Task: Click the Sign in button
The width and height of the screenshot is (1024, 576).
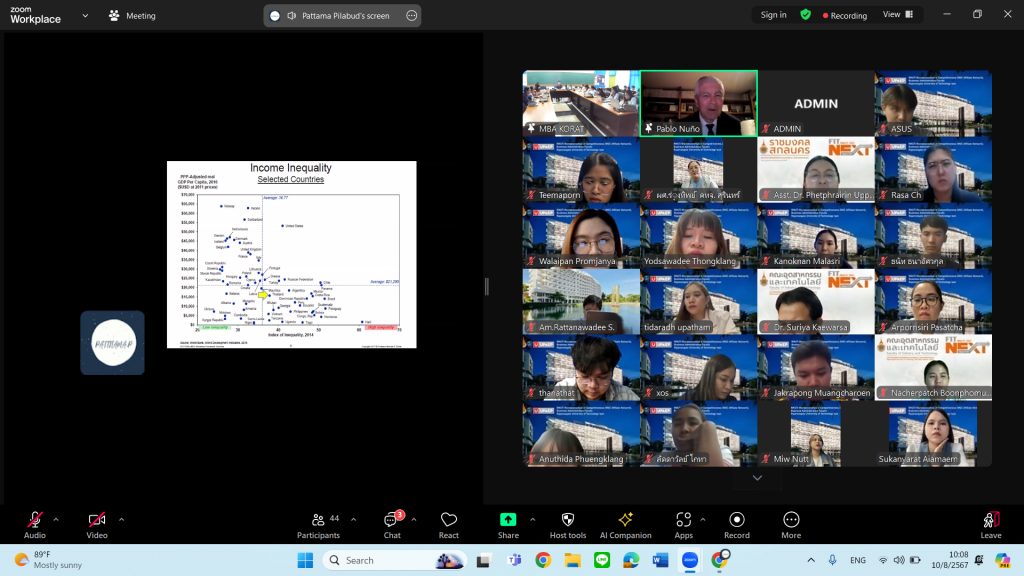Action: (x=773, y=15)
